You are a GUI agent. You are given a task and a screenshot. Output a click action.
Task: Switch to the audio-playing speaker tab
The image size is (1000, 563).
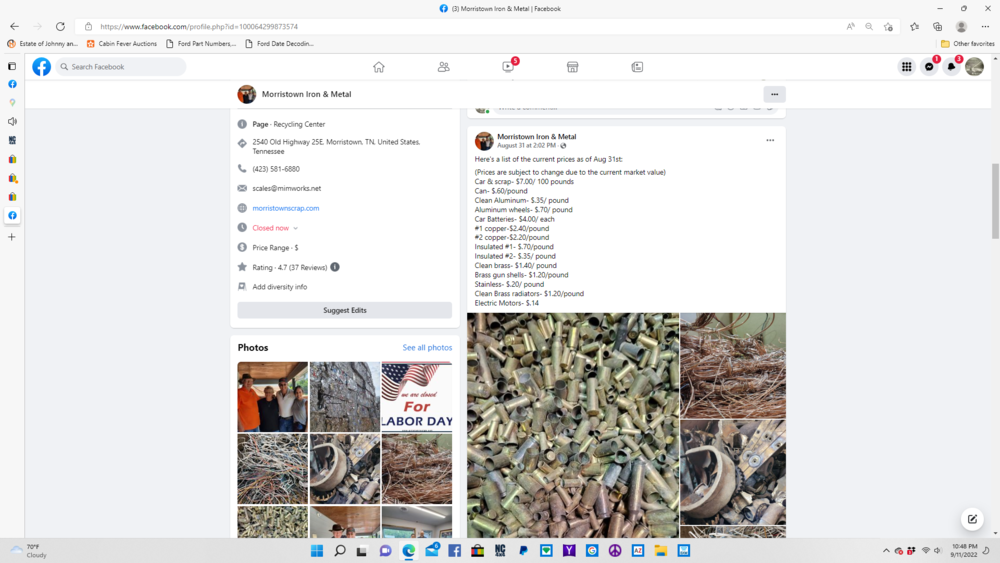point(12,121)
